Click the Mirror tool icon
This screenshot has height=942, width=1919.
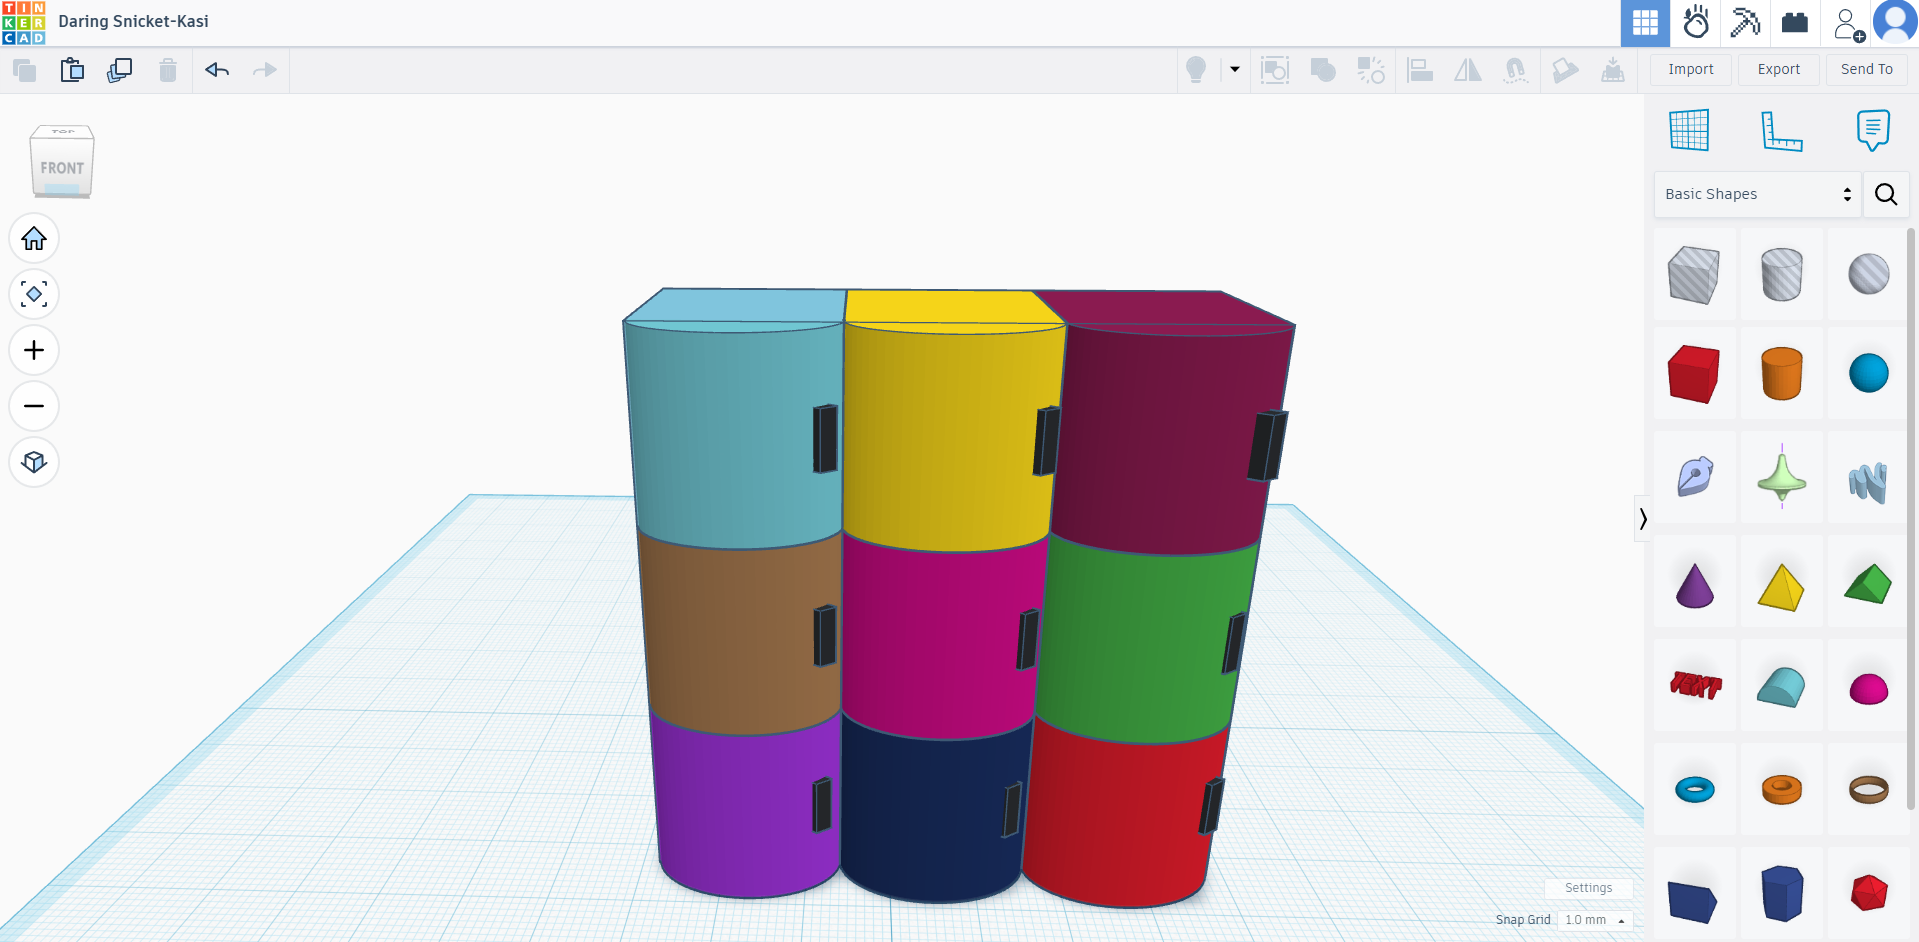pos(1468,70)
